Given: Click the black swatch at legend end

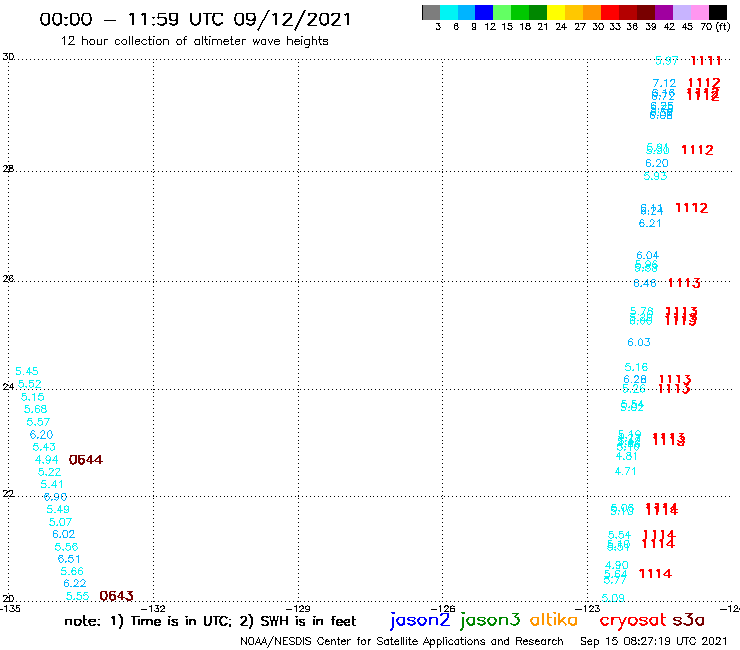Looking at the screenshot, I should 717,12.
